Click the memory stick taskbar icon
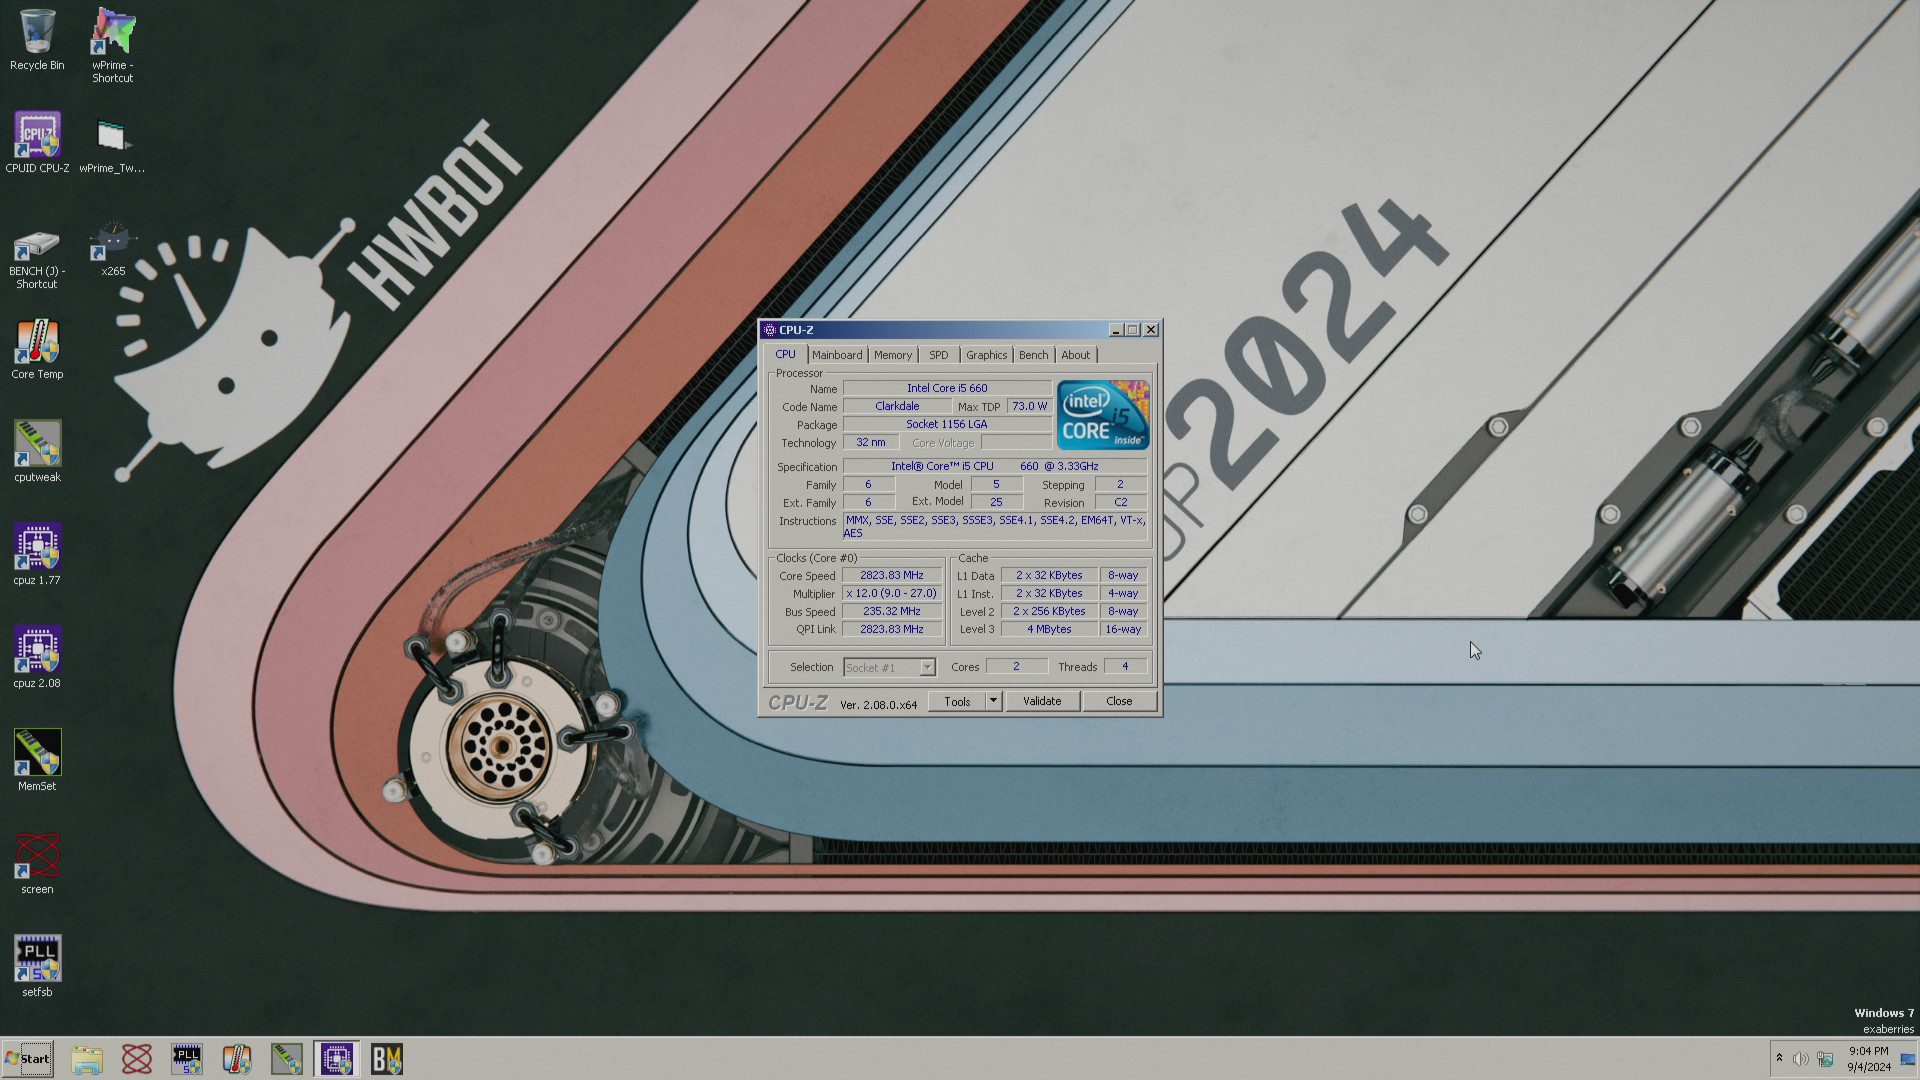Image resolution: width=1920 pixels, height=1080 pixels. 287,1059
